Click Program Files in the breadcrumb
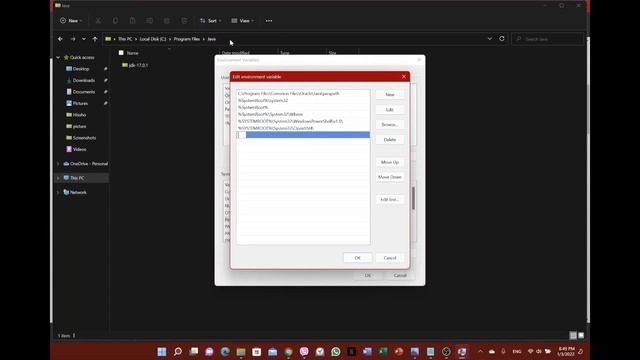This screenshot has height=360, width=640. (x=187, y=39)
